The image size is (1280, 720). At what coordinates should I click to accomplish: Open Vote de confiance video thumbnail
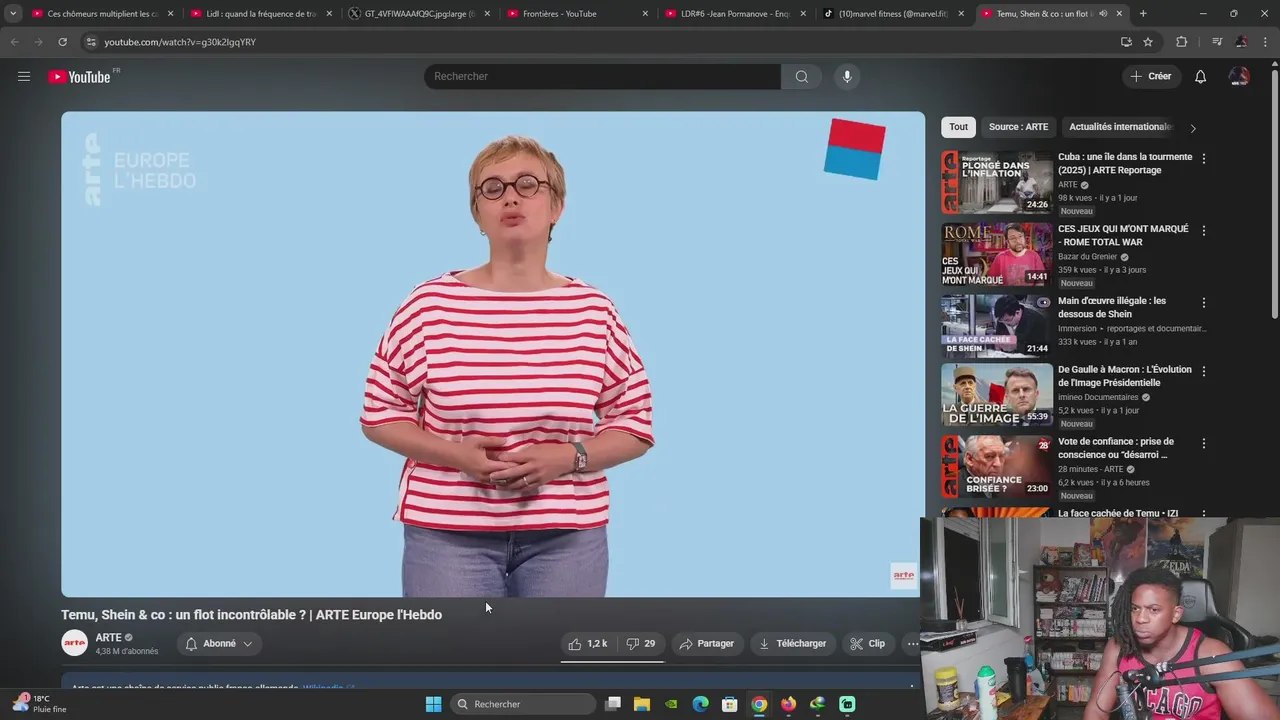tap(997, 467)
